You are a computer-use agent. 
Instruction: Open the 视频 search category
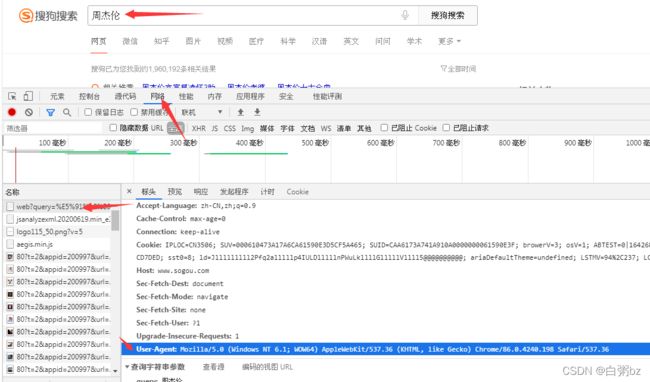225,41
